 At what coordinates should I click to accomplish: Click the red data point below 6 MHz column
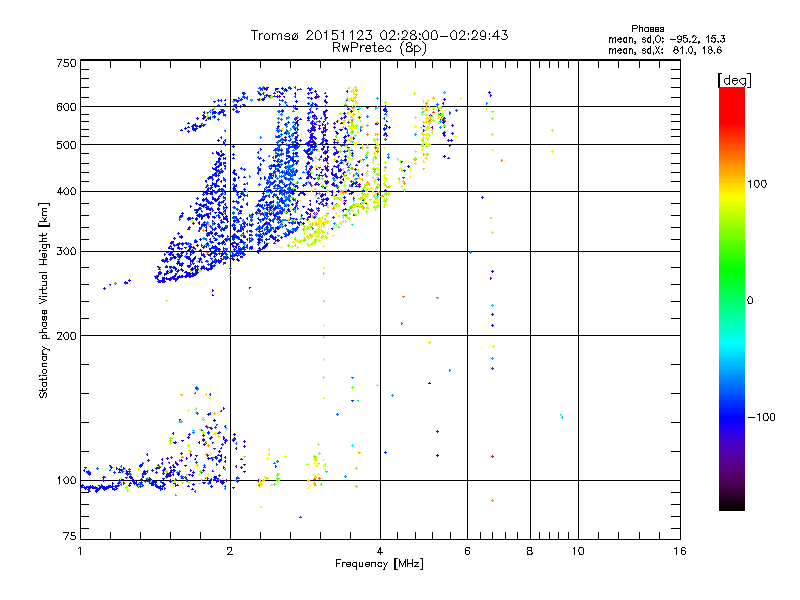492,457
